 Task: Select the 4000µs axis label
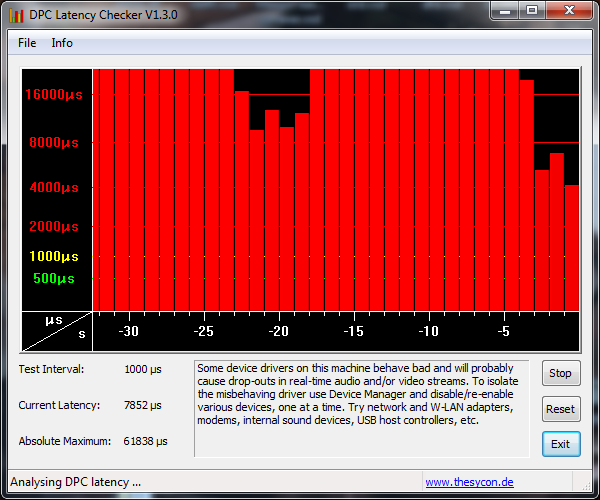pyautogui.click(x=54, y=187)
